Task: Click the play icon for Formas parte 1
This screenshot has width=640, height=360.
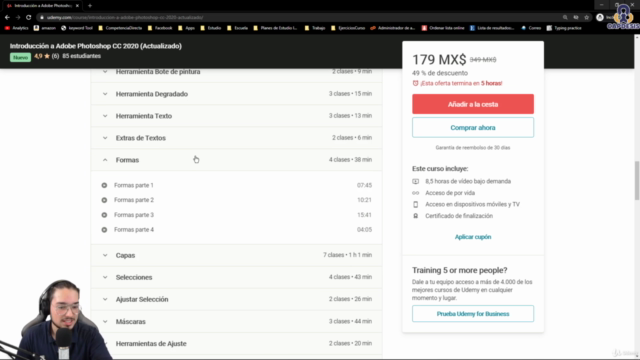Action: point(104,185)
